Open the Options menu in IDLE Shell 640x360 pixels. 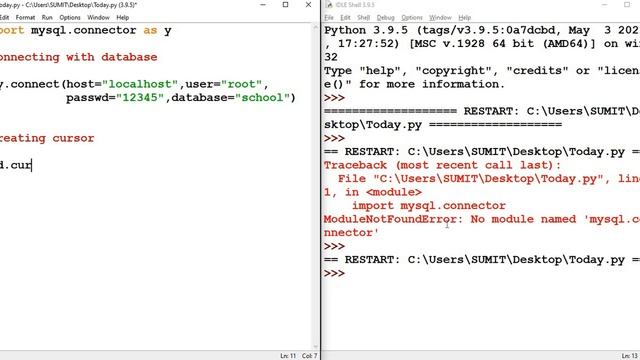coord(412,18)
